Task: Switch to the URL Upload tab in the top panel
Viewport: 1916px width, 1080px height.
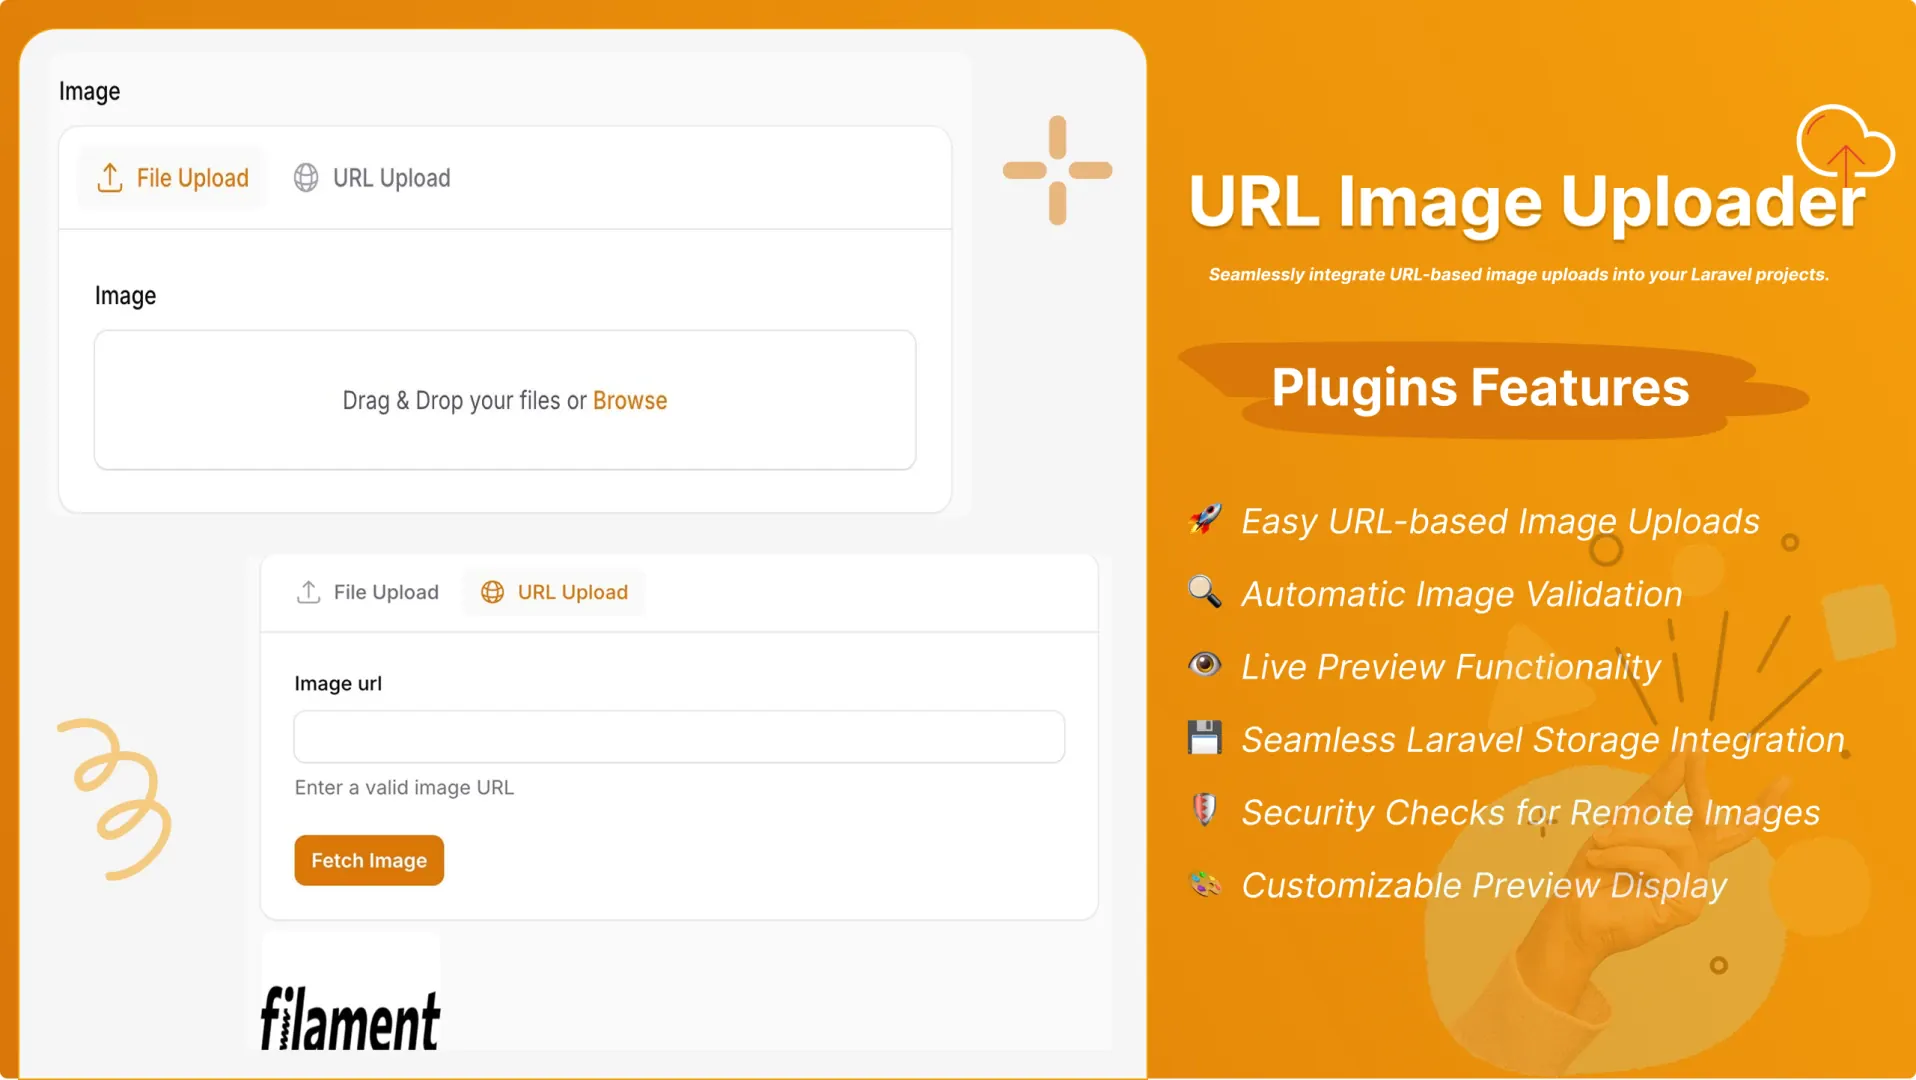Action: pyautogui.click(x=390, y=177)
